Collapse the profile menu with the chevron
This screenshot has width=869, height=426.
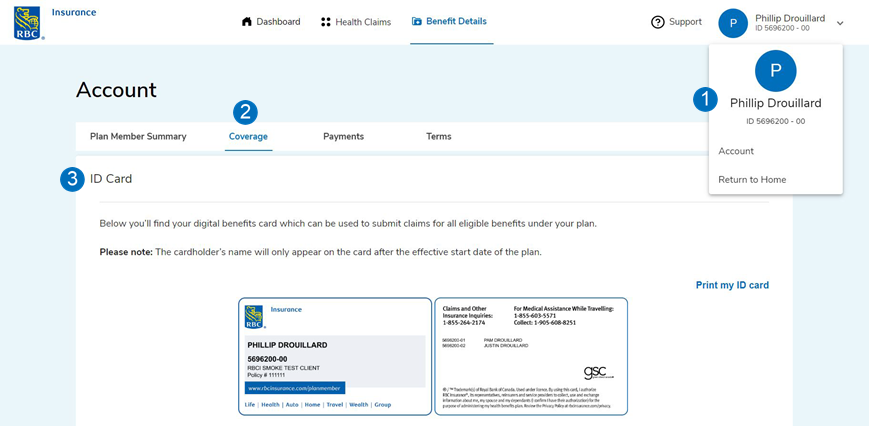coord(840,23)
